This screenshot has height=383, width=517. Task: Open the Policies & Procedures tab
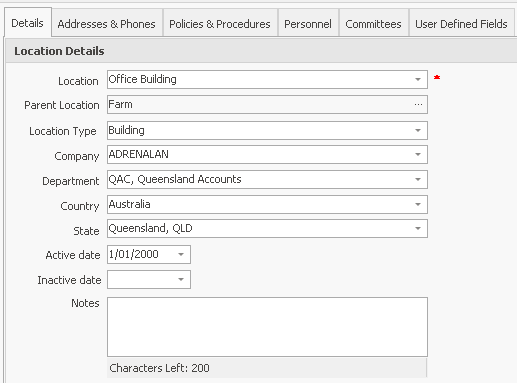[x=220, y=24]
